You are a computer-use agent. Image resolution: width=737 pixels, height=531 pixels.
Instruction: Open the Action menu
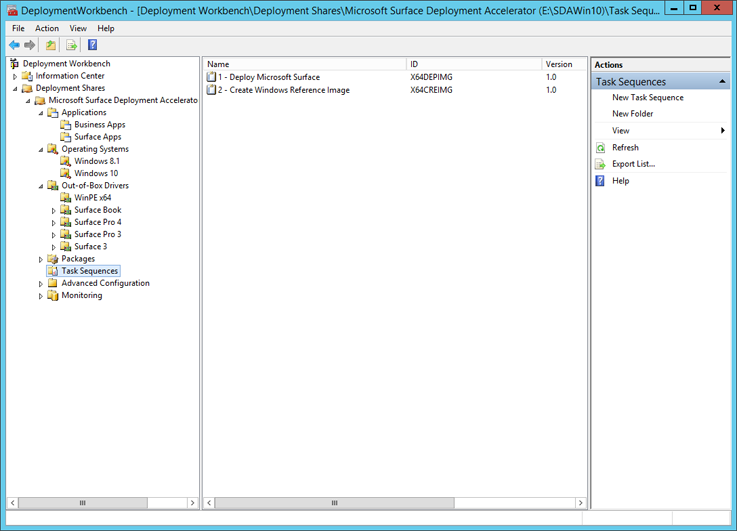pyautogui.click(x=47, y=28)
